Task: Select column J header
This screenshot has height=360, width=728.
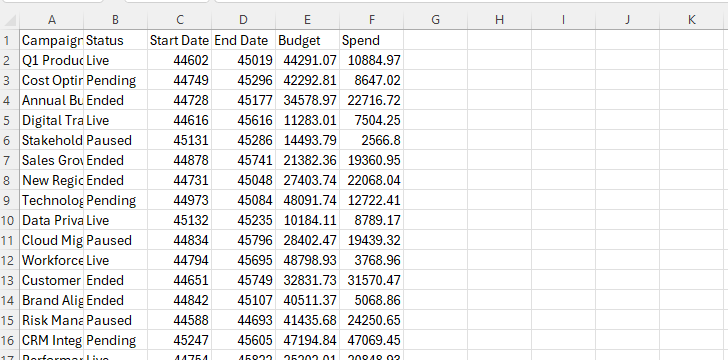Action: pyautogui.click(x=627, y=20)
